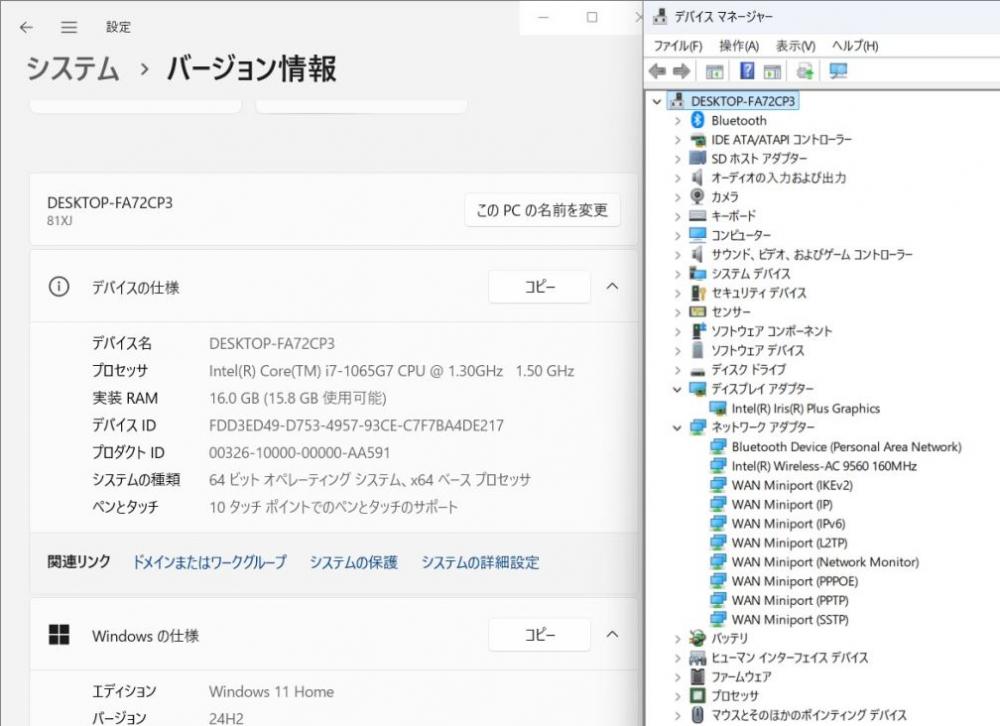Select the keyboard category icon
The image size is (1000, 726).
[698, 216]
